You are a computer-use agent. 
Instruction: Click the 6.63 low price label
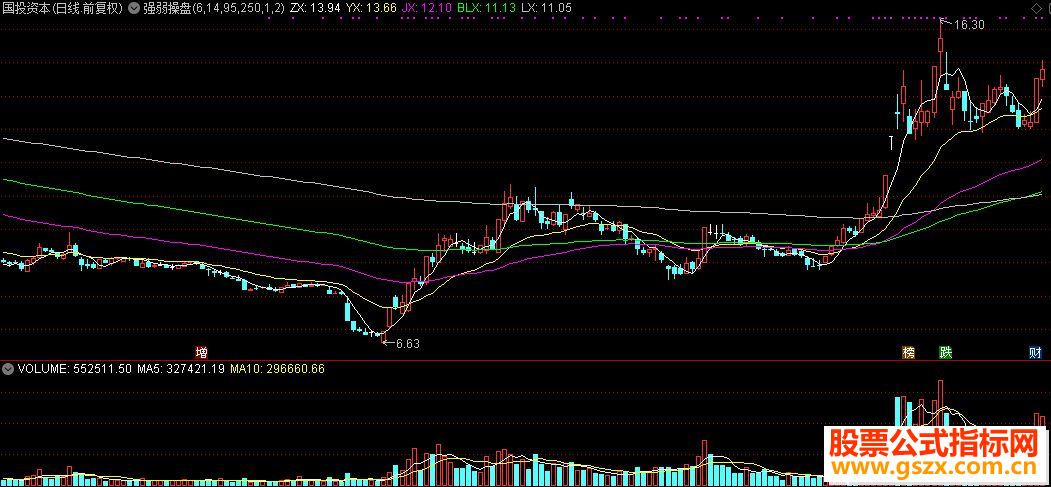coord(408,344)
